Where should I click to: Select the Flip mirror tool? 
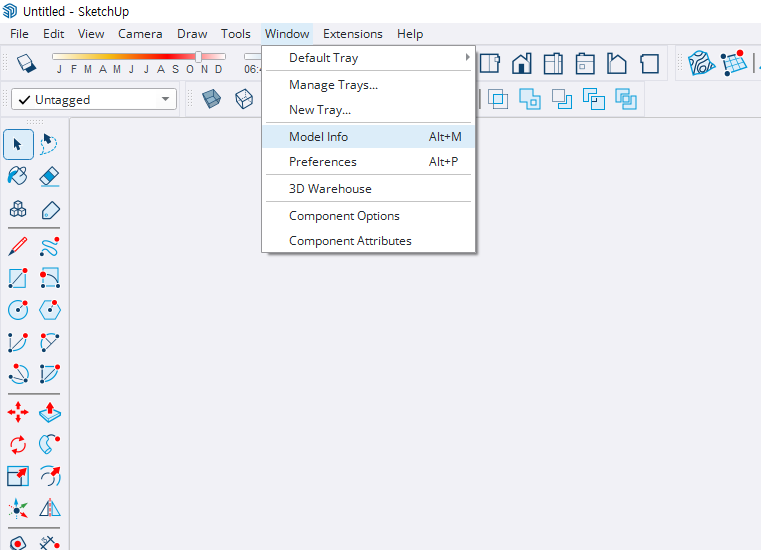point(50,508)
